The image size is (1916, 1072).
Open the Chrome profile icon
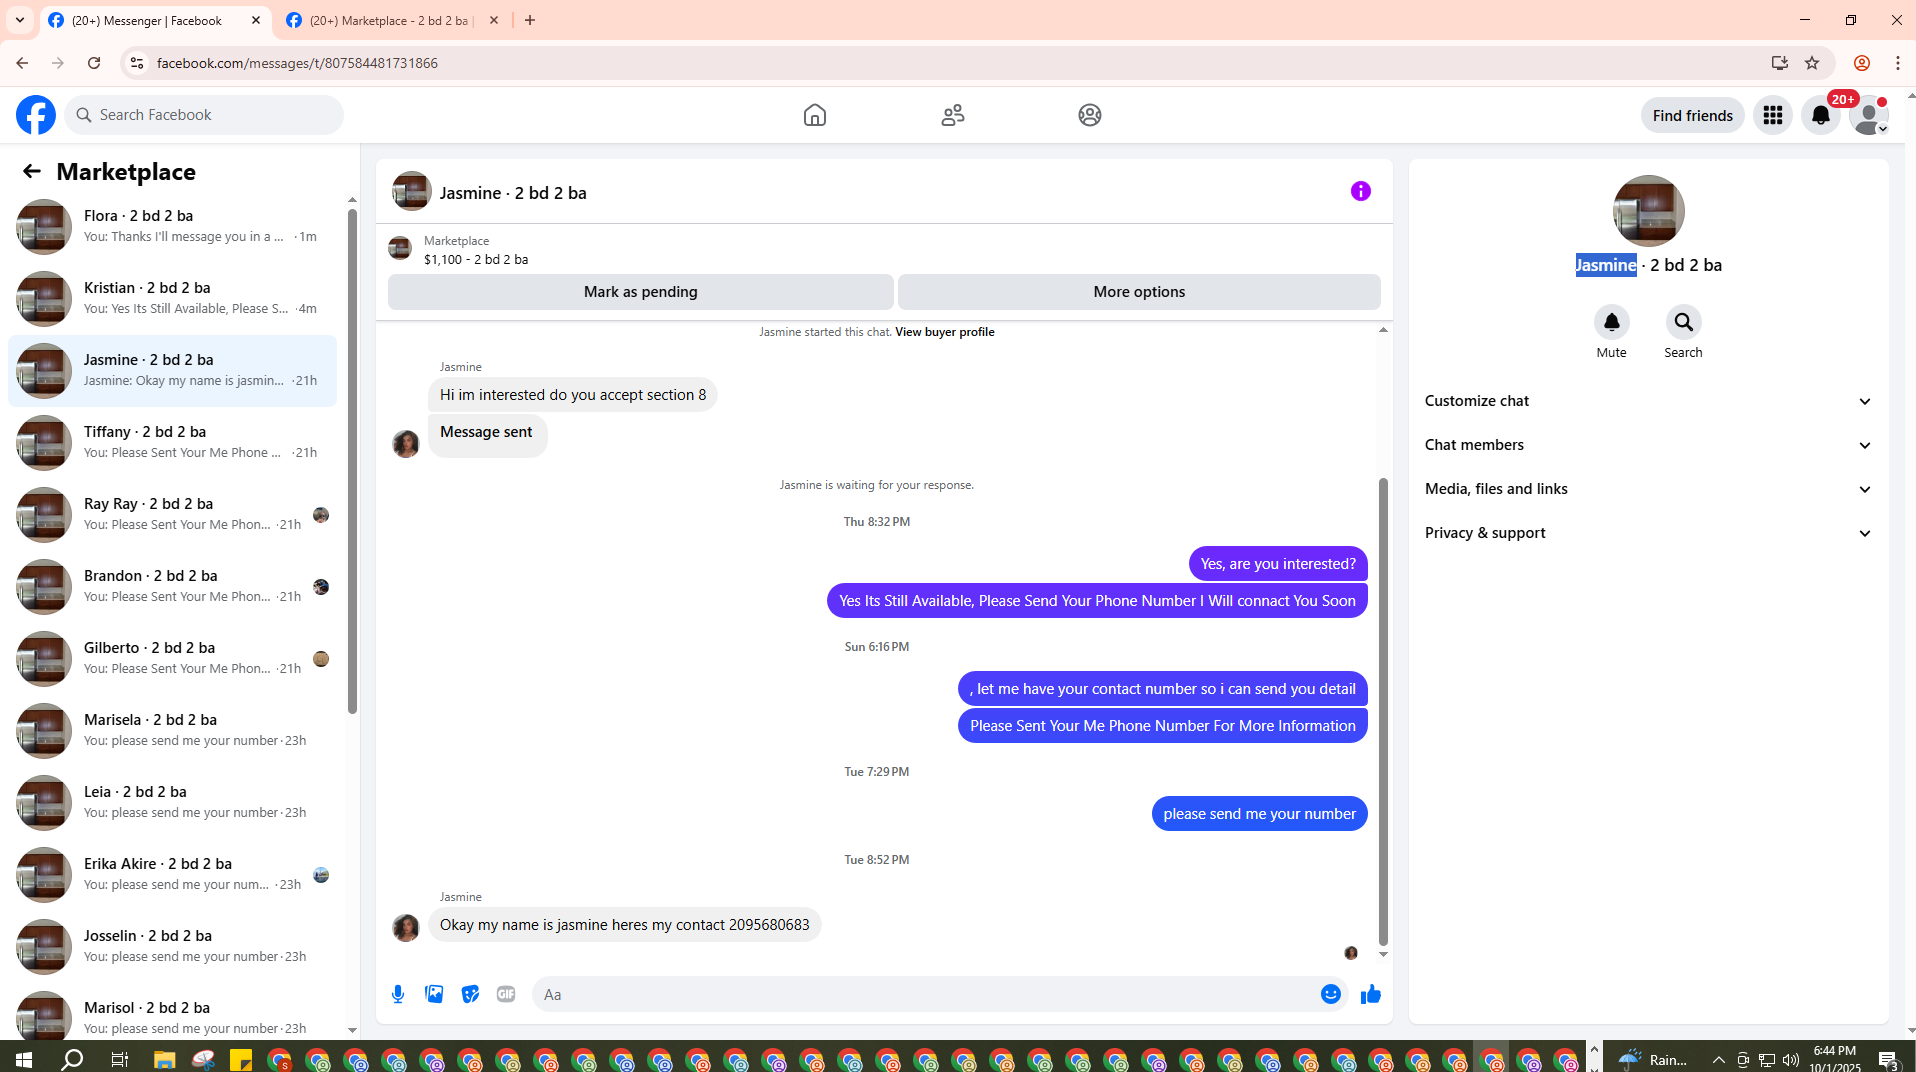click(x=1862, y=63)
